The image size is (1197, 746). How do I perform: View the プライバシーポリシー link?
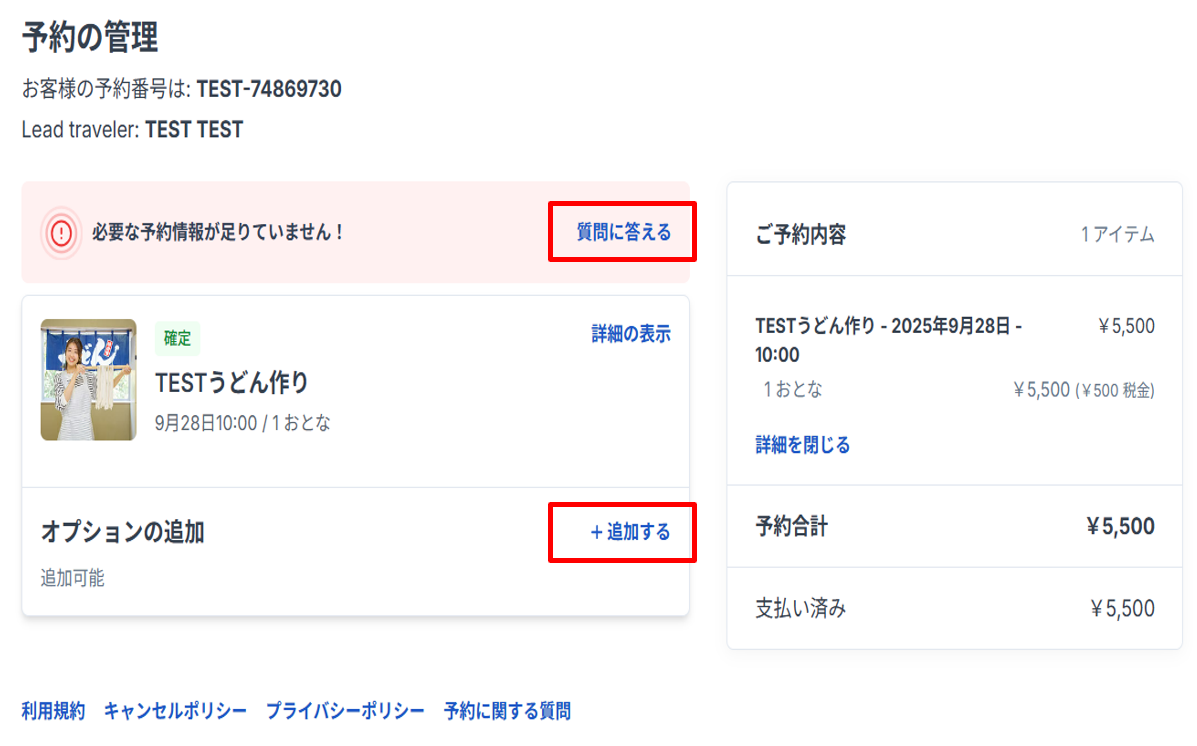tap(345, 711)
